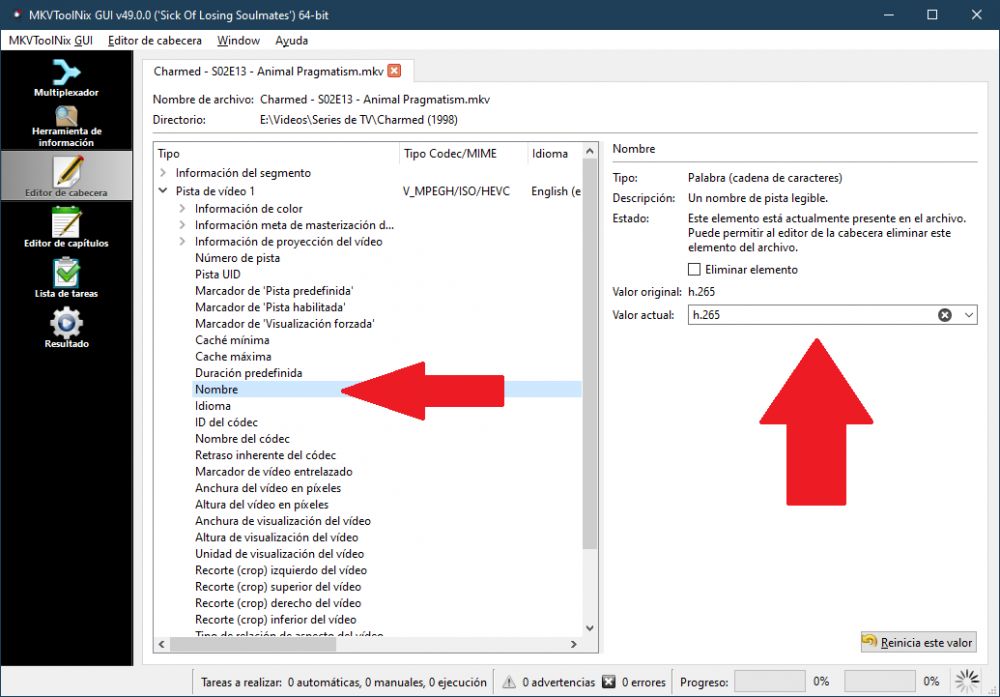
Task: Click Tareas a realizar status text
Action: coord(344,682)
